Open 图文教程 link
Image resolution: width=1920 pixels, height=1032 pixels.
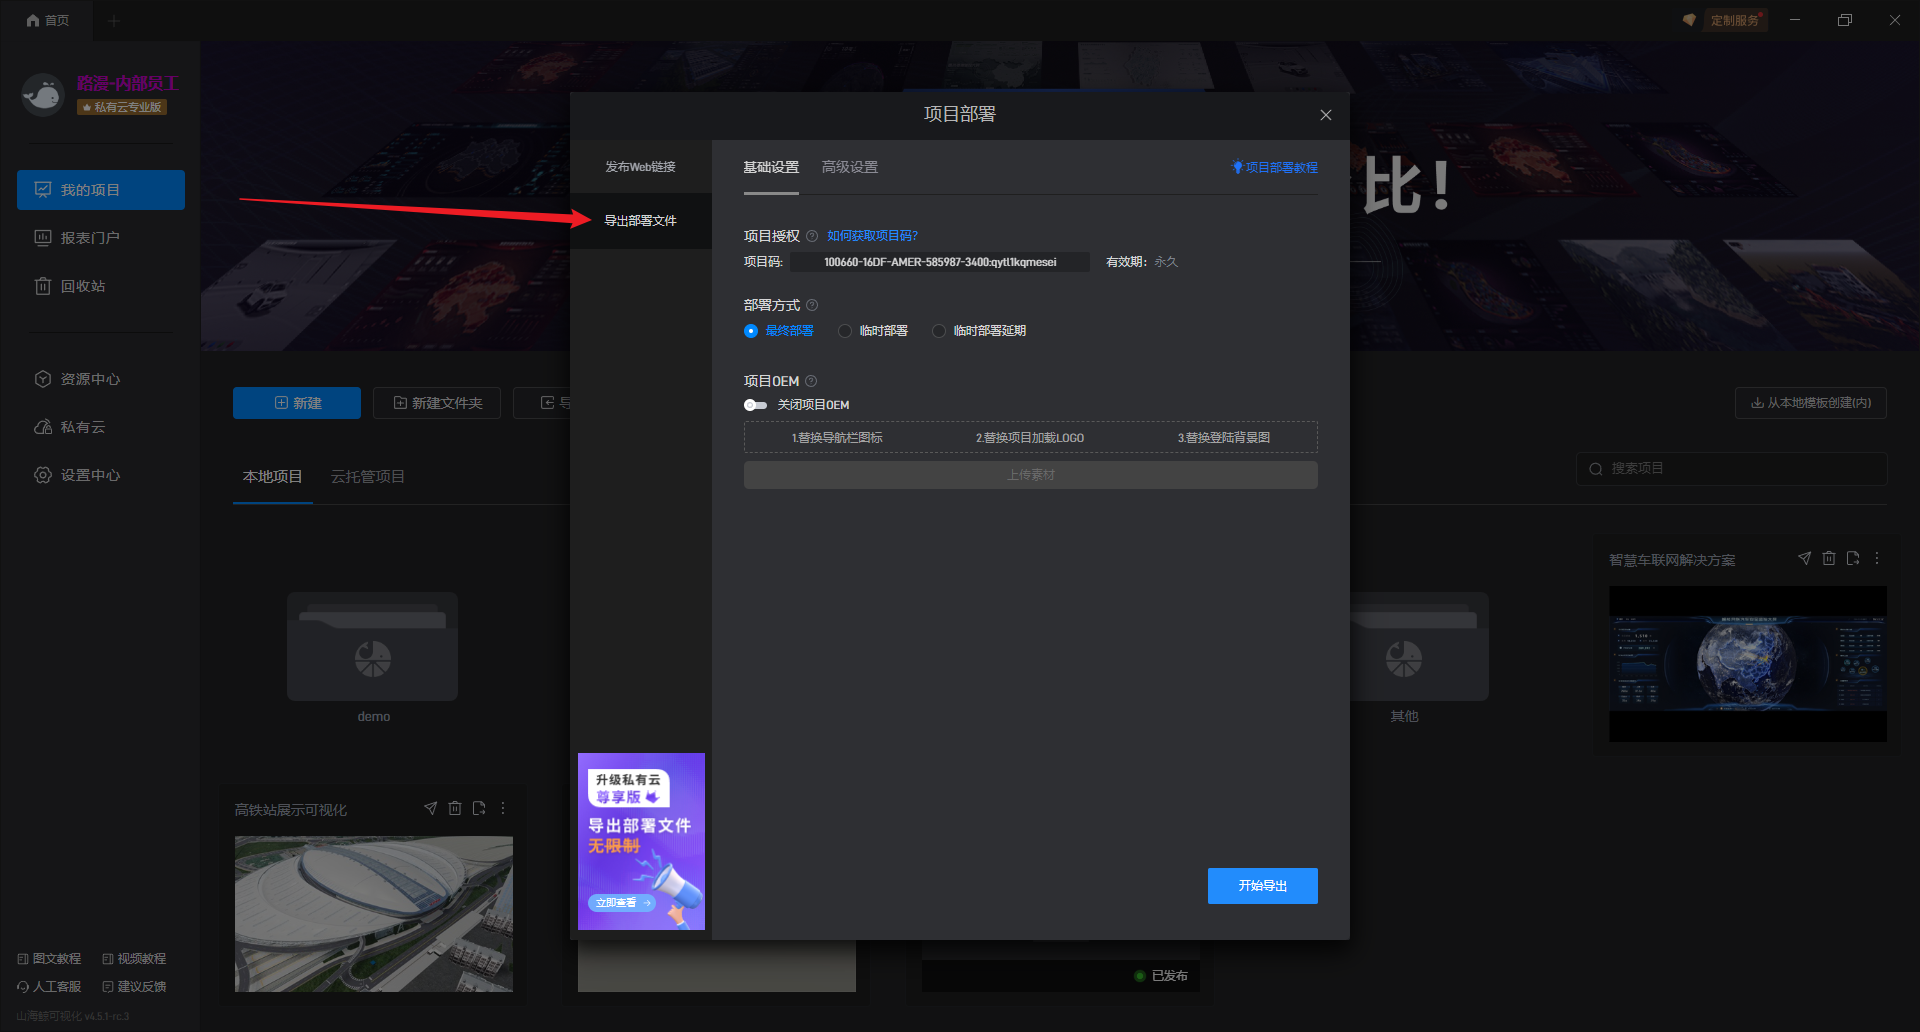click(x=49, y=959)
